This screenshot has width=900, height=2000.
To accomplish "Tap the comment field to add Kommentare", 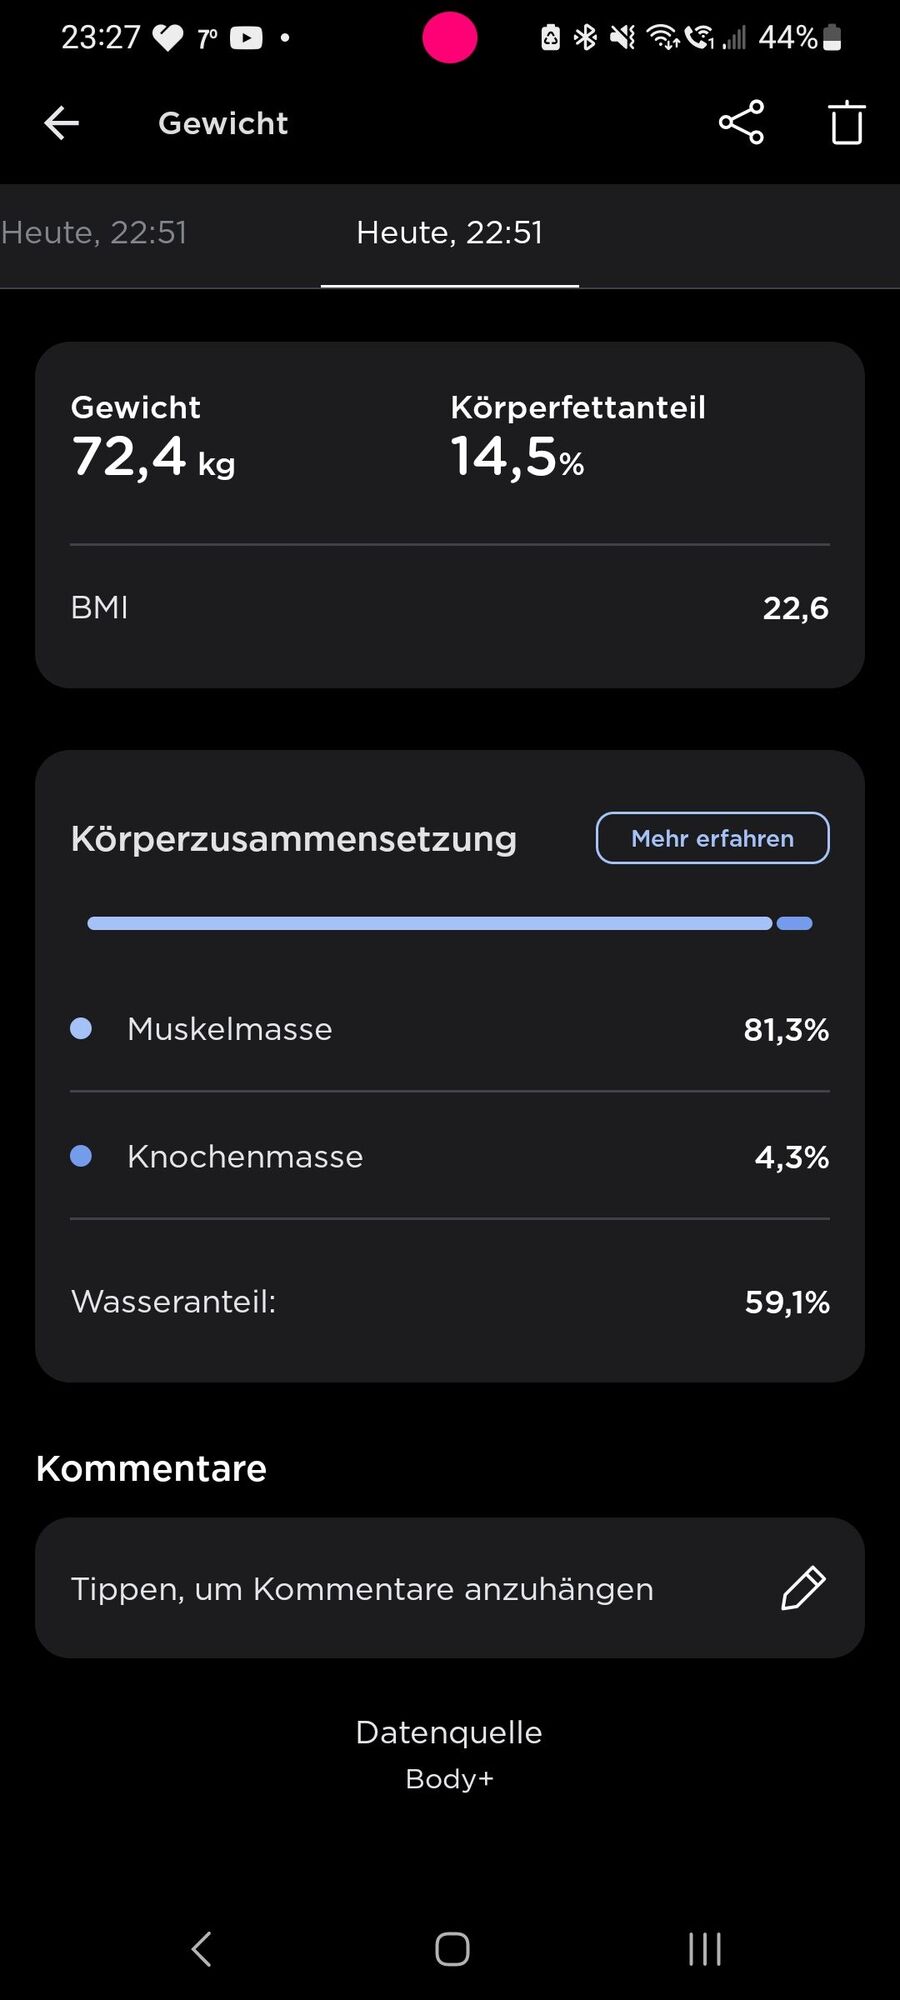I will coord(450,1588).
